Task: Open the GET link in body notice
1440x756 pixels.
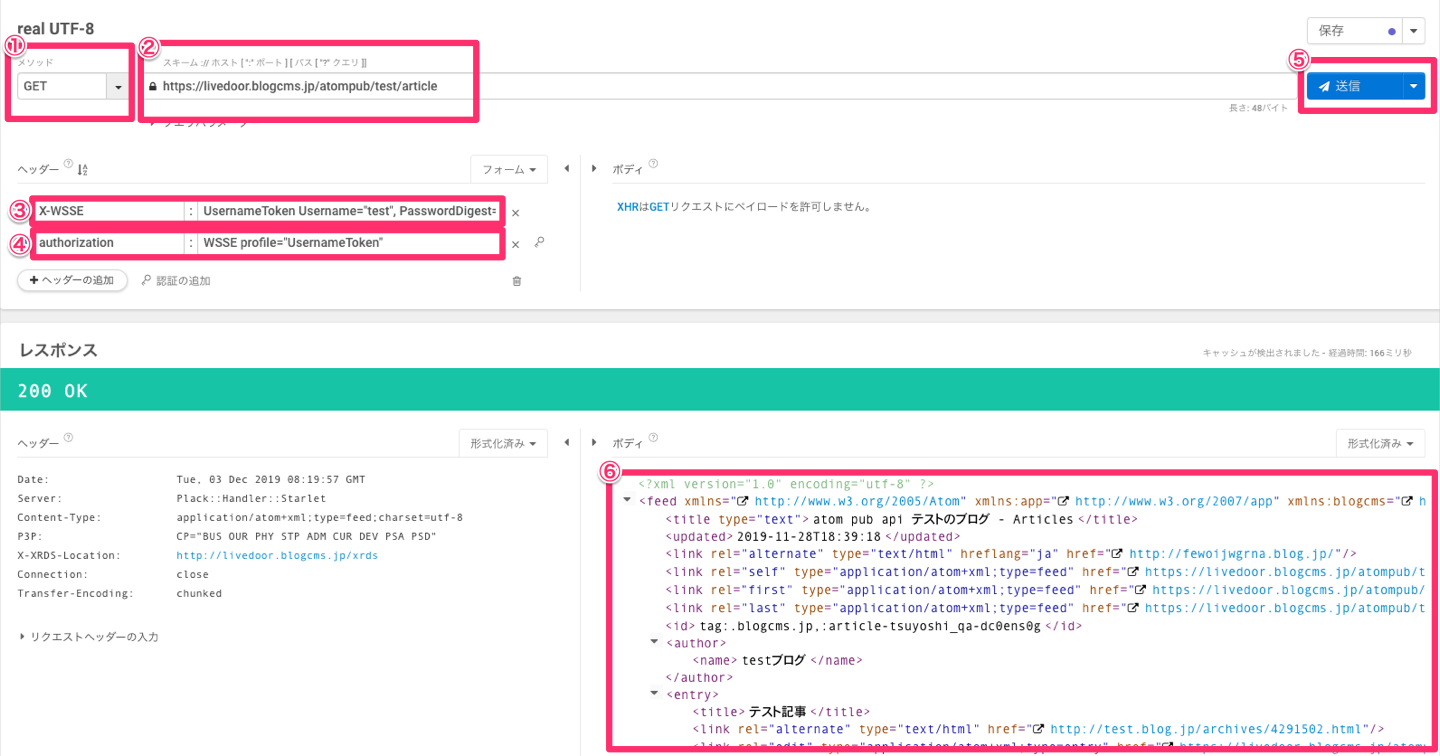Action: tap(659, 208)
